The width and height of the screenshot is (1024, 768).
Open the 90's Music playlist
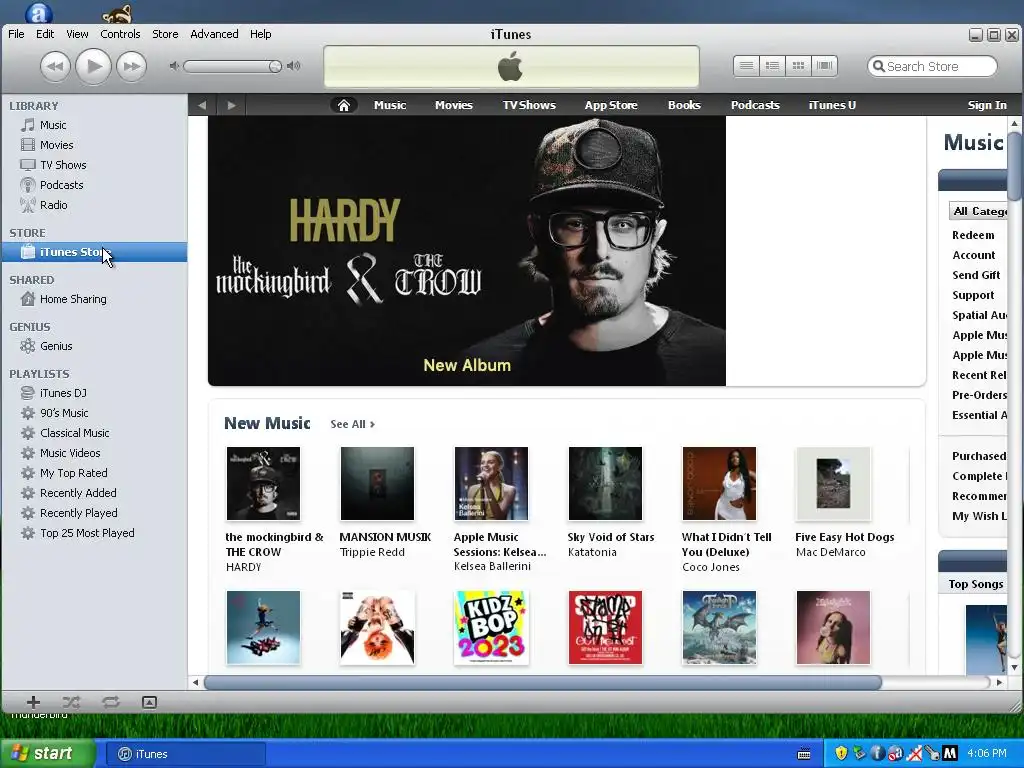(94, 413)
